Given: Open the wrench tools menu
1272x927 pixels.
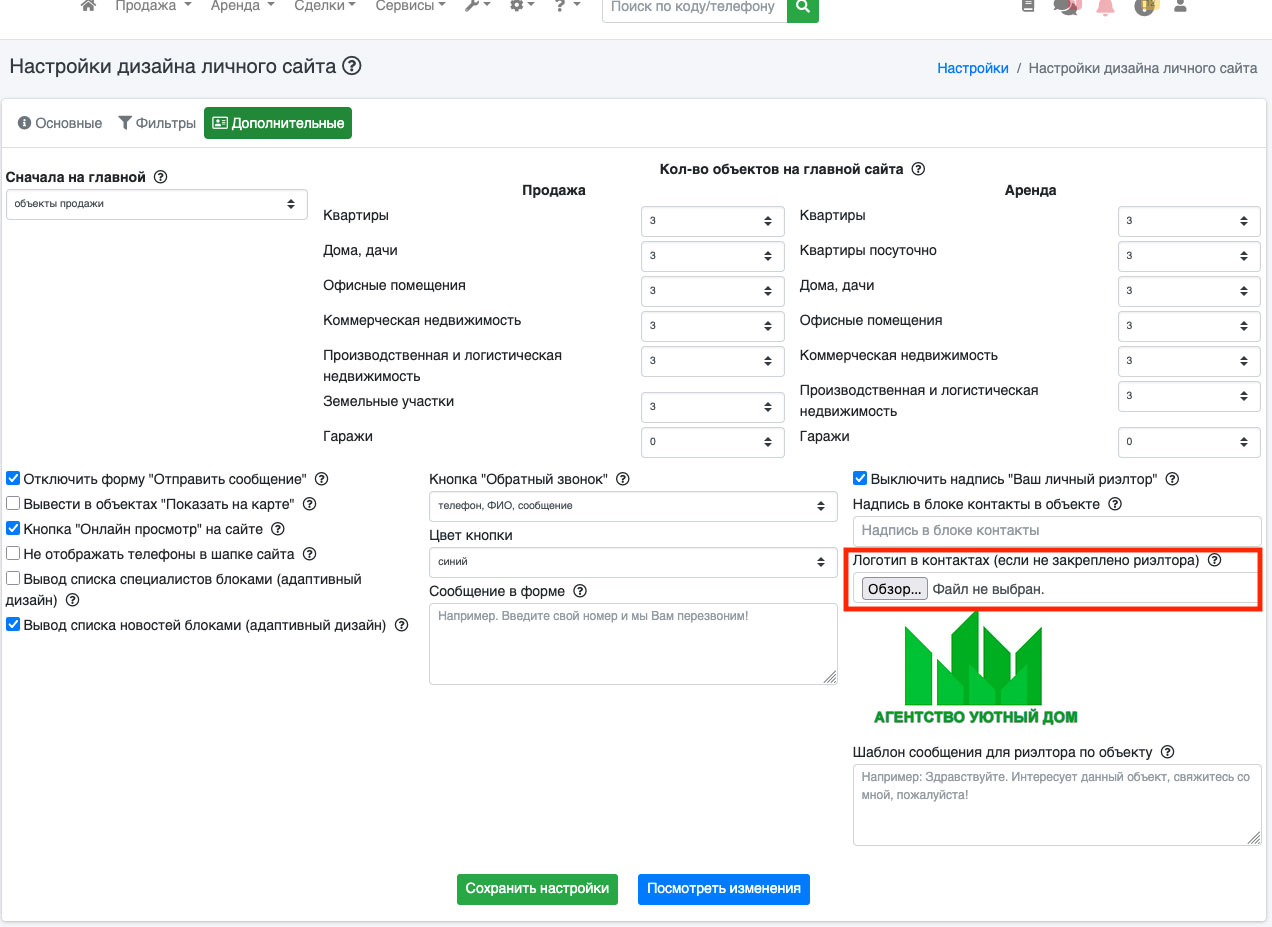Looking at the screenshot, I should pyautogui.click(x=477, y=6).
